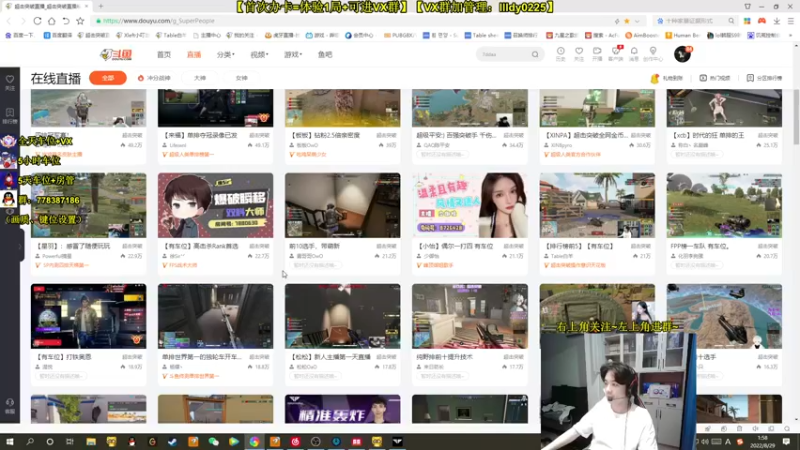800x450 pixels.
Task: Open the 纯野排前十提升技术 stream title
Action: point(444,357)
